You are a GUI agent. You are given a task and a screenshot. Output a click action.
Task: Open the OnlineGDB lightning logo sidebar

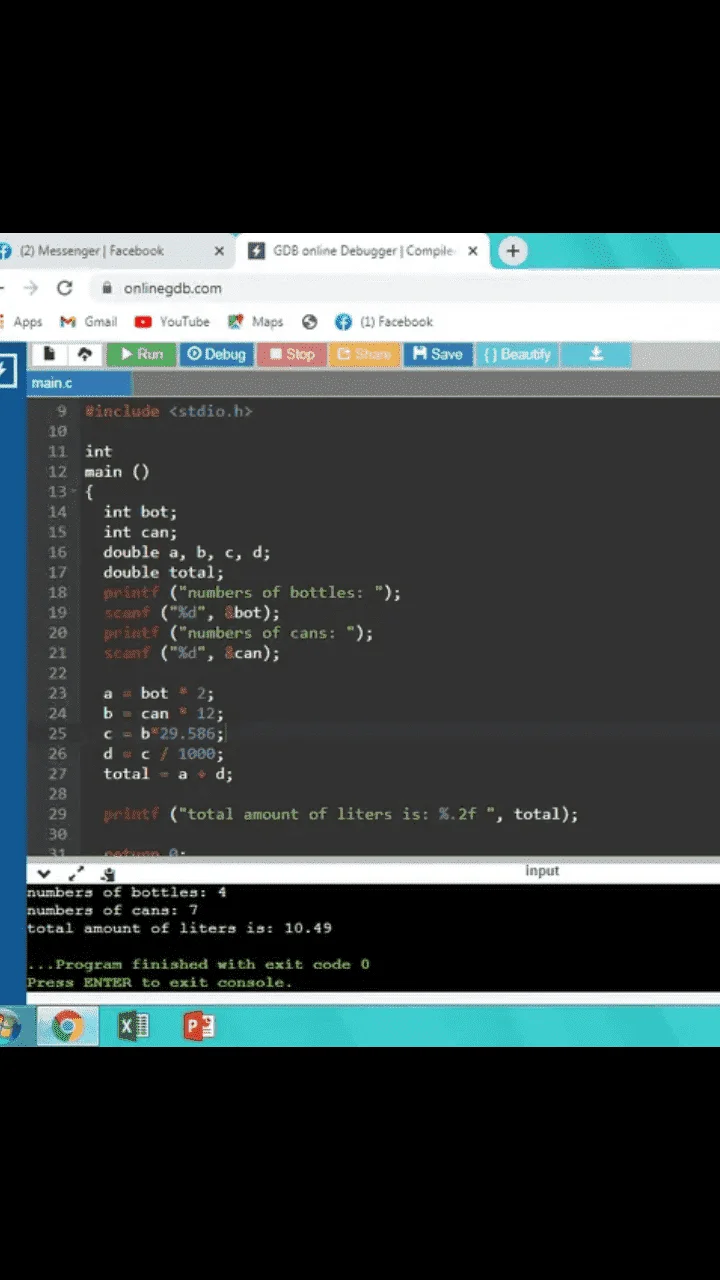pyautogui.click(x=5, y=372)
